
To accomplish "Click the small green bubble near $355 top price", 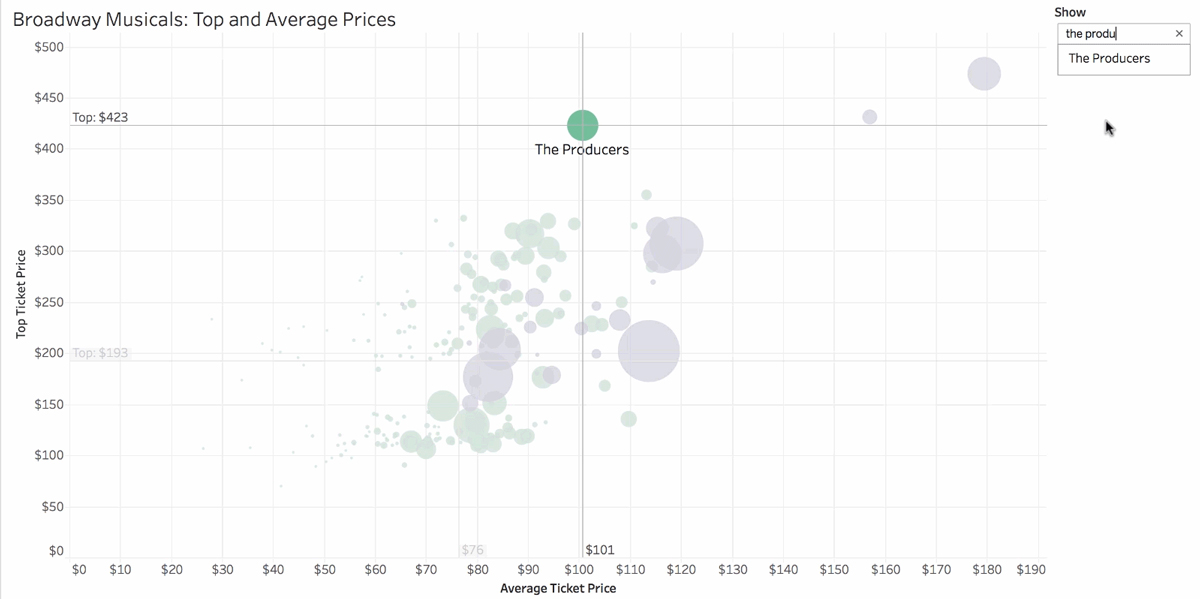I will point(646,195).
